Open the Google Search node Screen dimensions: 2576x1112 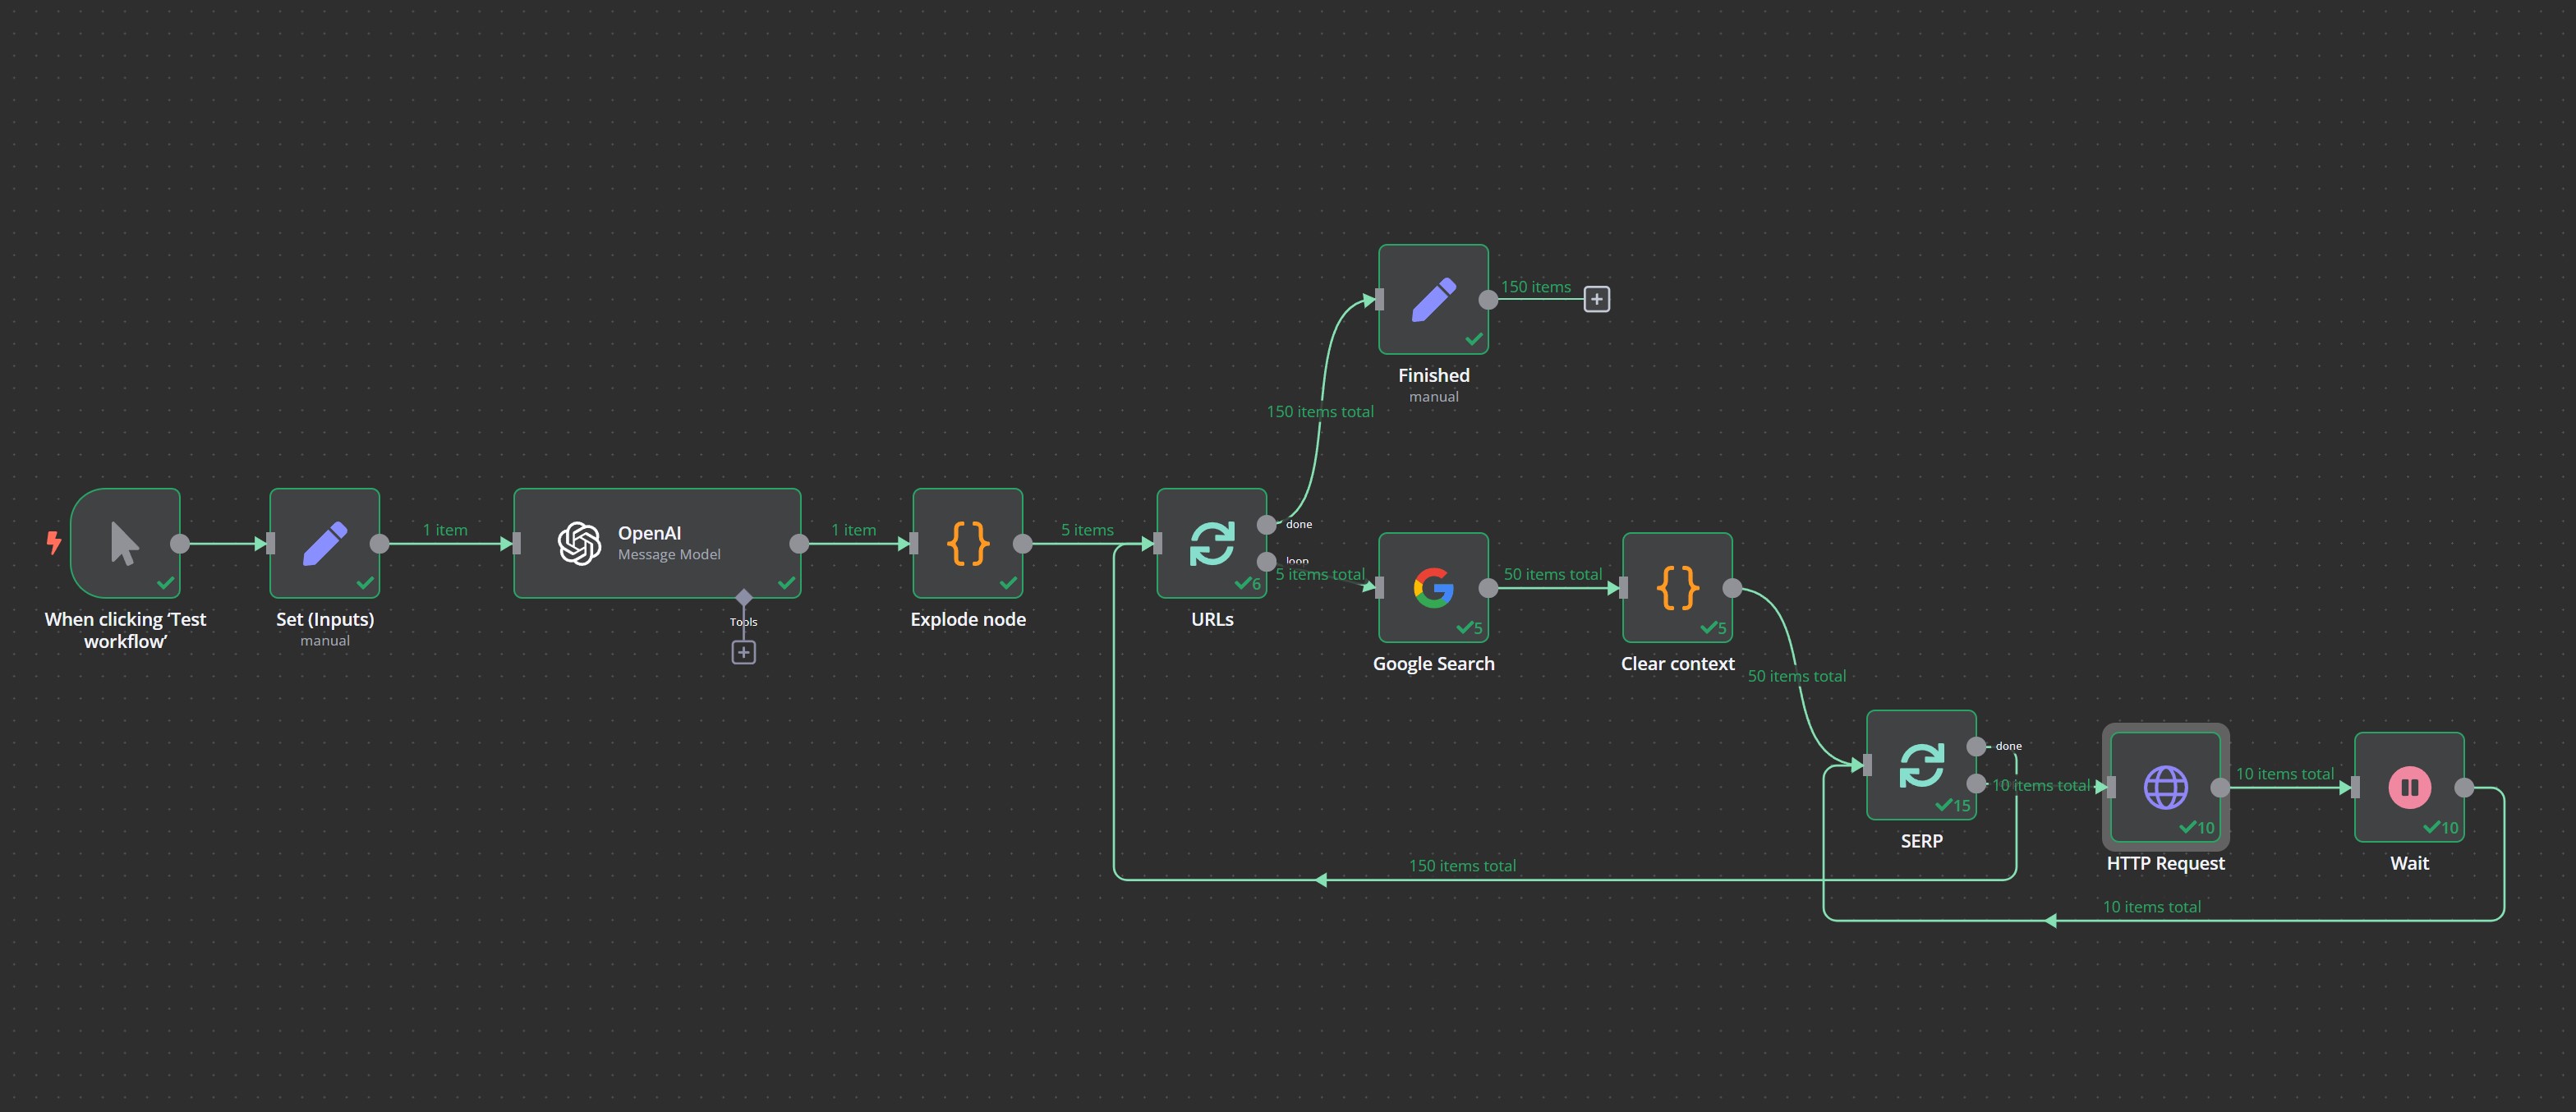coord(1433,590)
